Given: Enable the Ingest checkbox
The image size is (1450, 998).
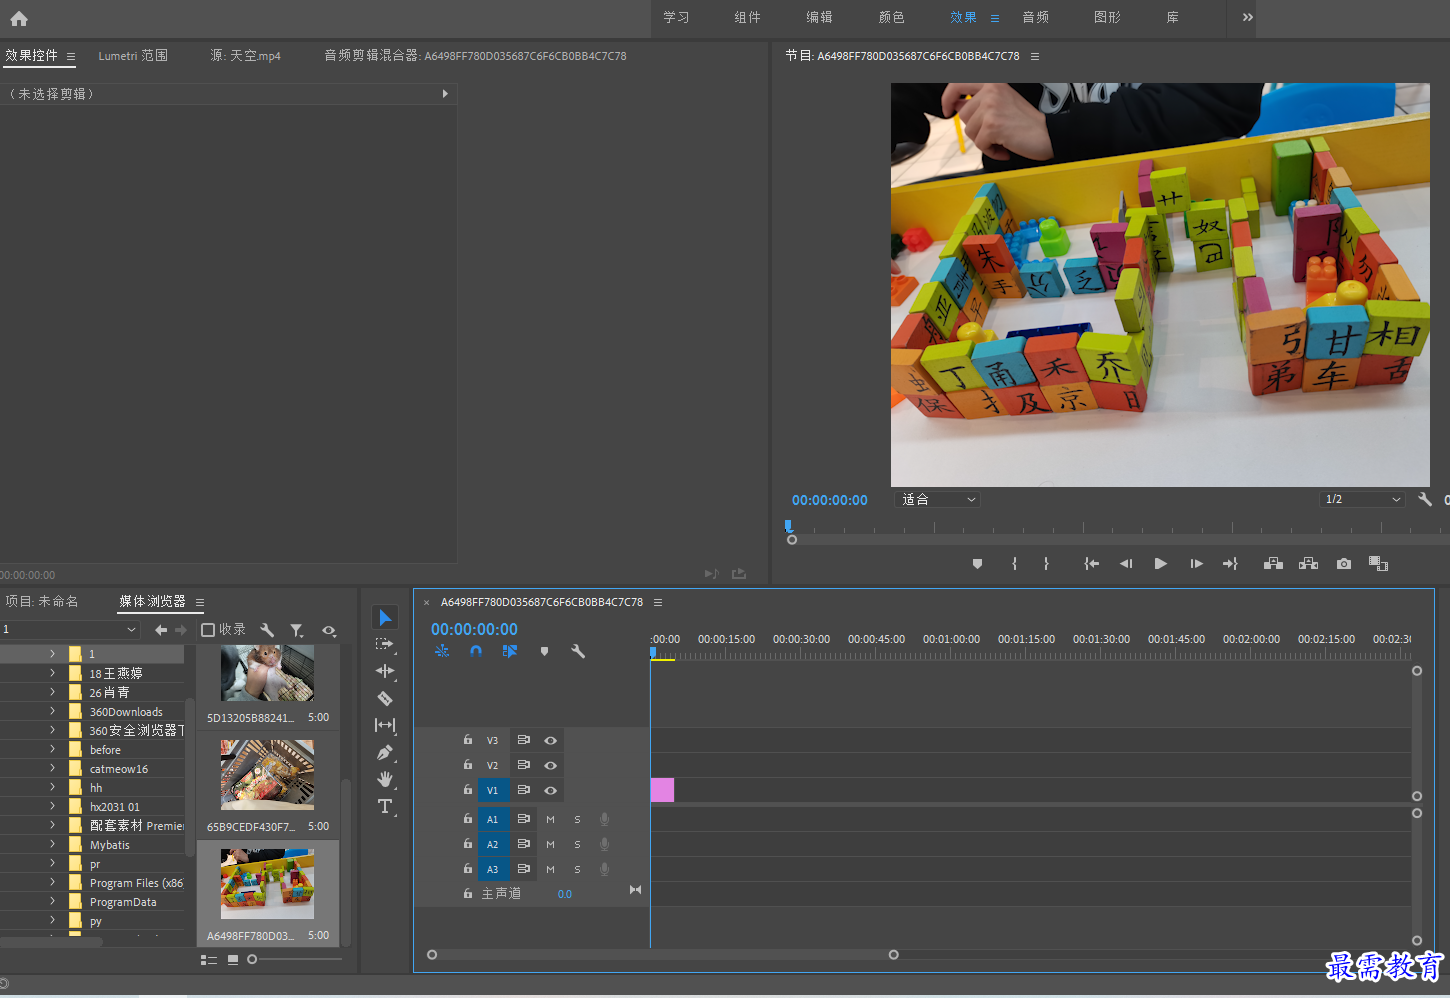Looking at the screenshot, I should pyautogui.click(x=208, y=630).
